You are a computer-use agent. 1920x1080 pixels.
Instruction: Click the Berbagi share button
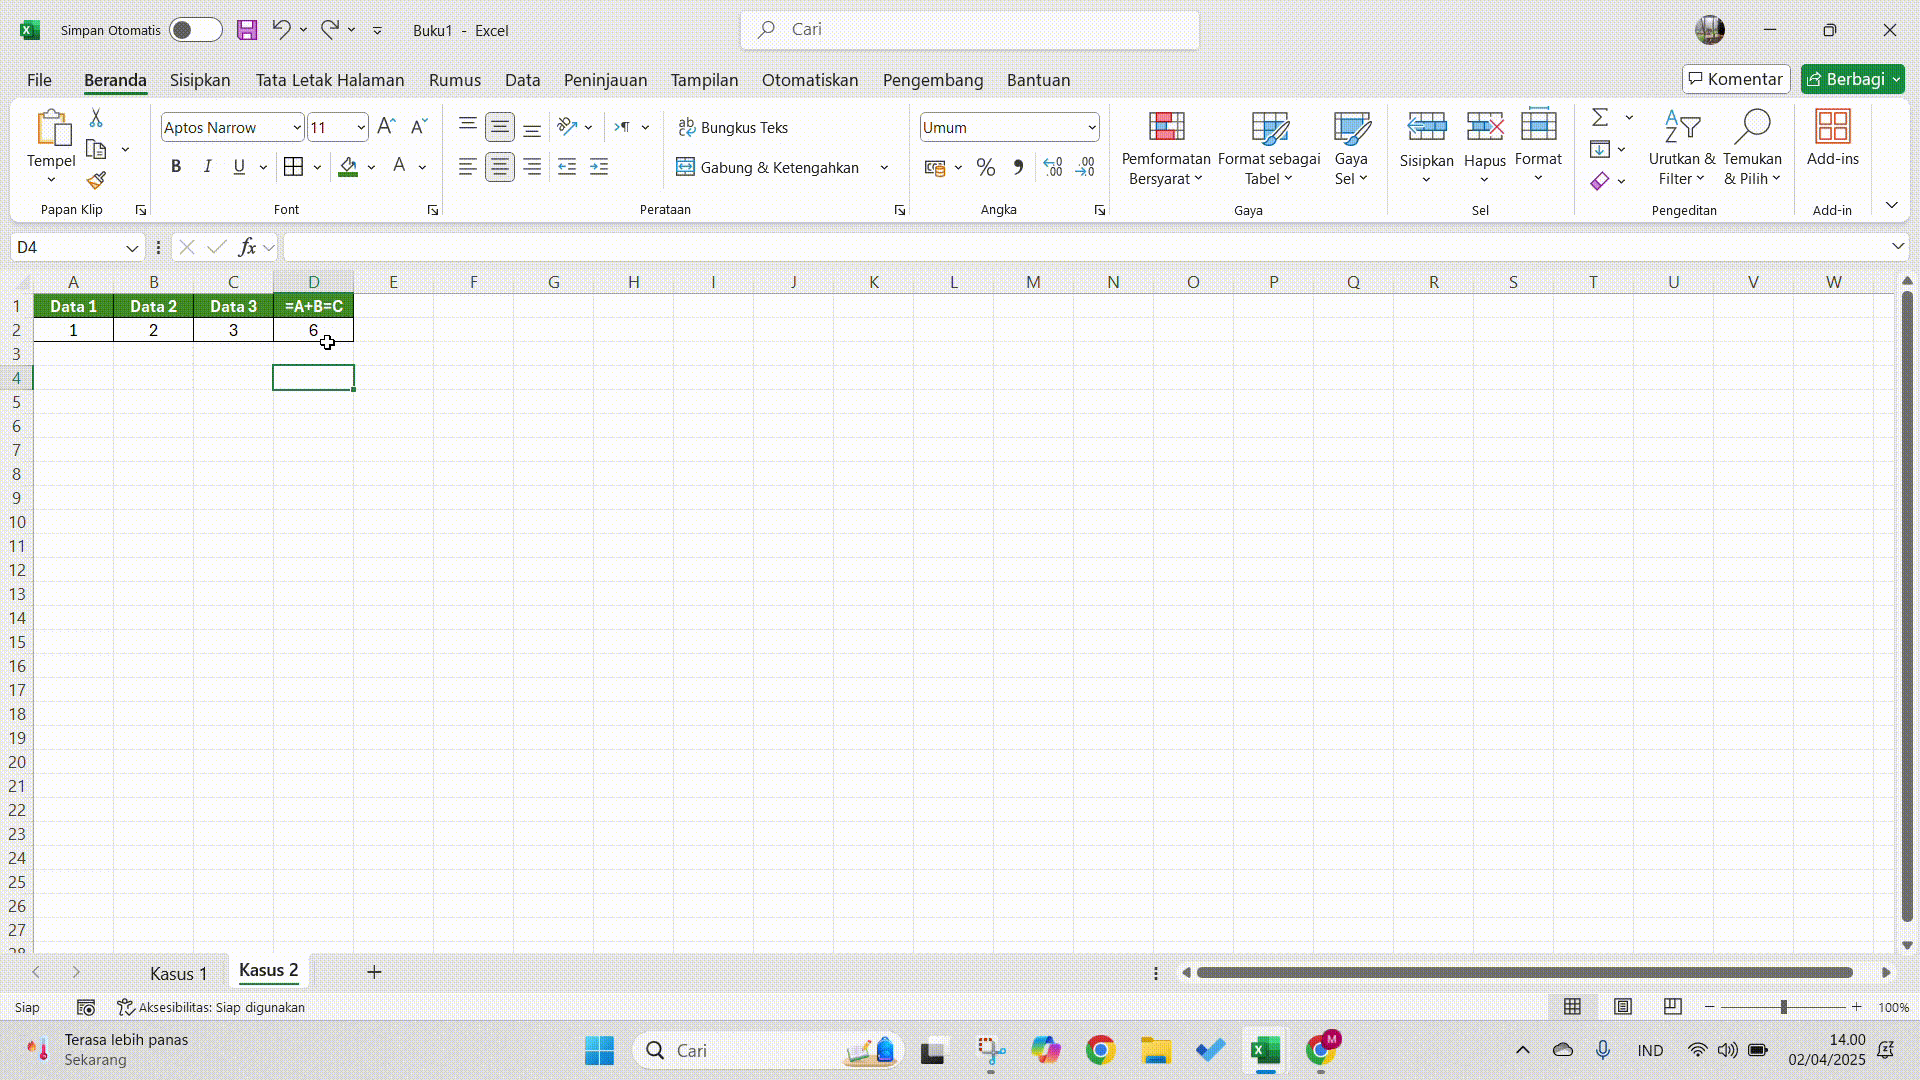[x=1852, y=79]
